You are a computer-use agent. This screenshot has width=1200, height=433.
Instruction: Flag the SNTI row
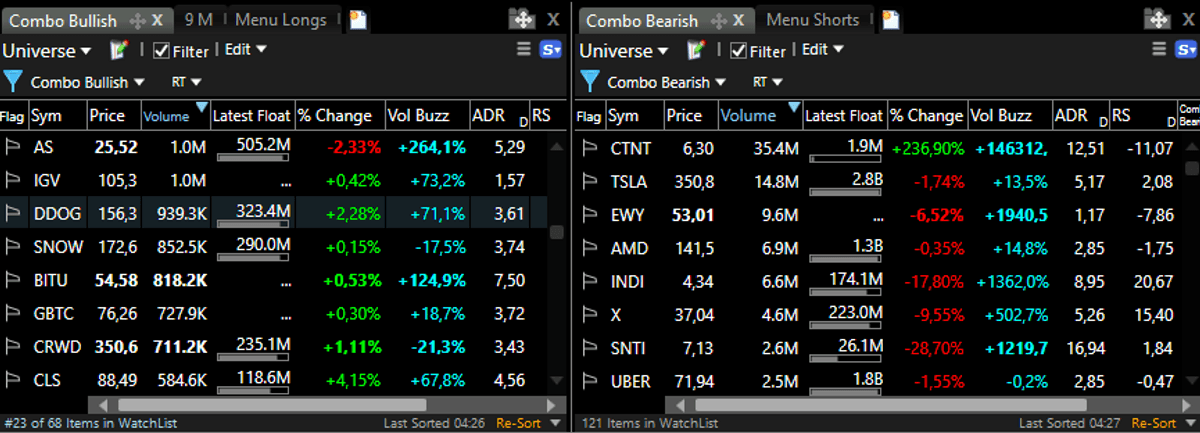coord(590,348)
